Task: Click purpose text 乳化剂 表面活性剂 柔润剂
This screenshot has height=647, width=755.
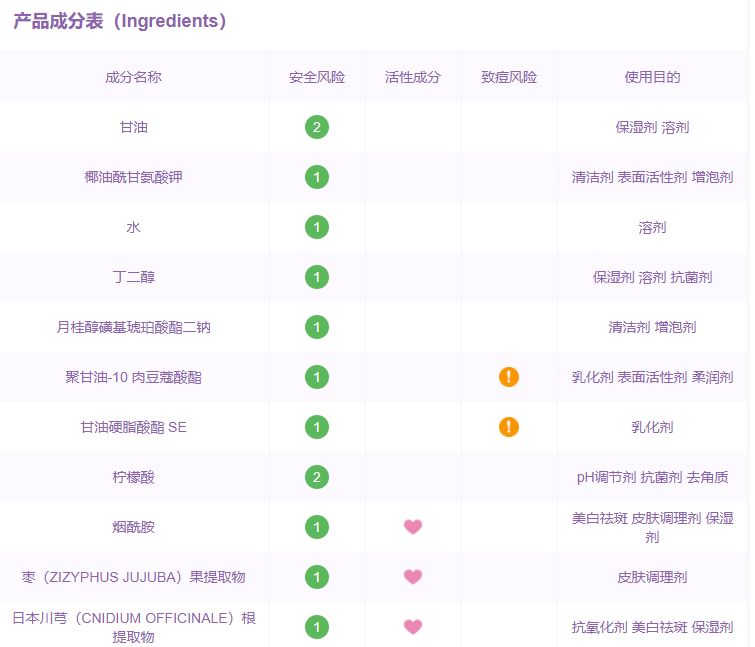Action: click(x=652, y=377)
